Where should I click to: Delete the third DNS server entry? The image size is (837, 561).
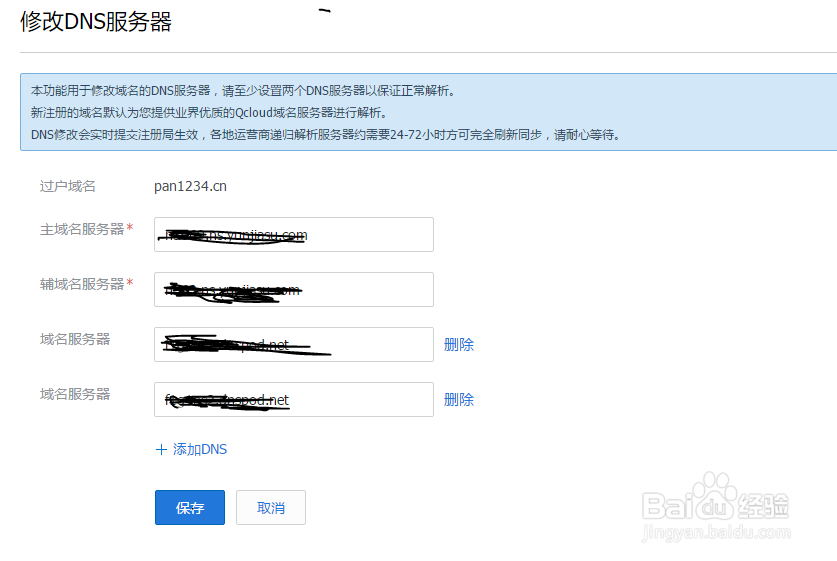coord(459,345)
